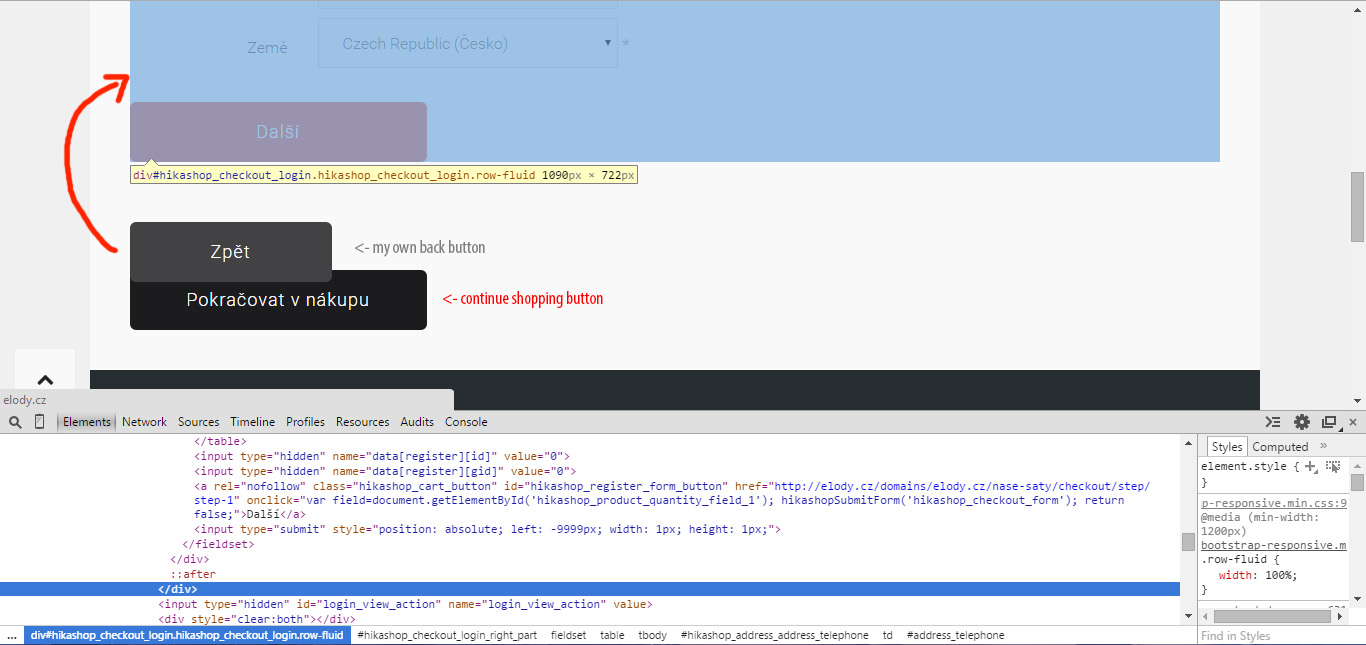
Task: Click Pokračovat v nákupu button
Action: tap(278, 300)
